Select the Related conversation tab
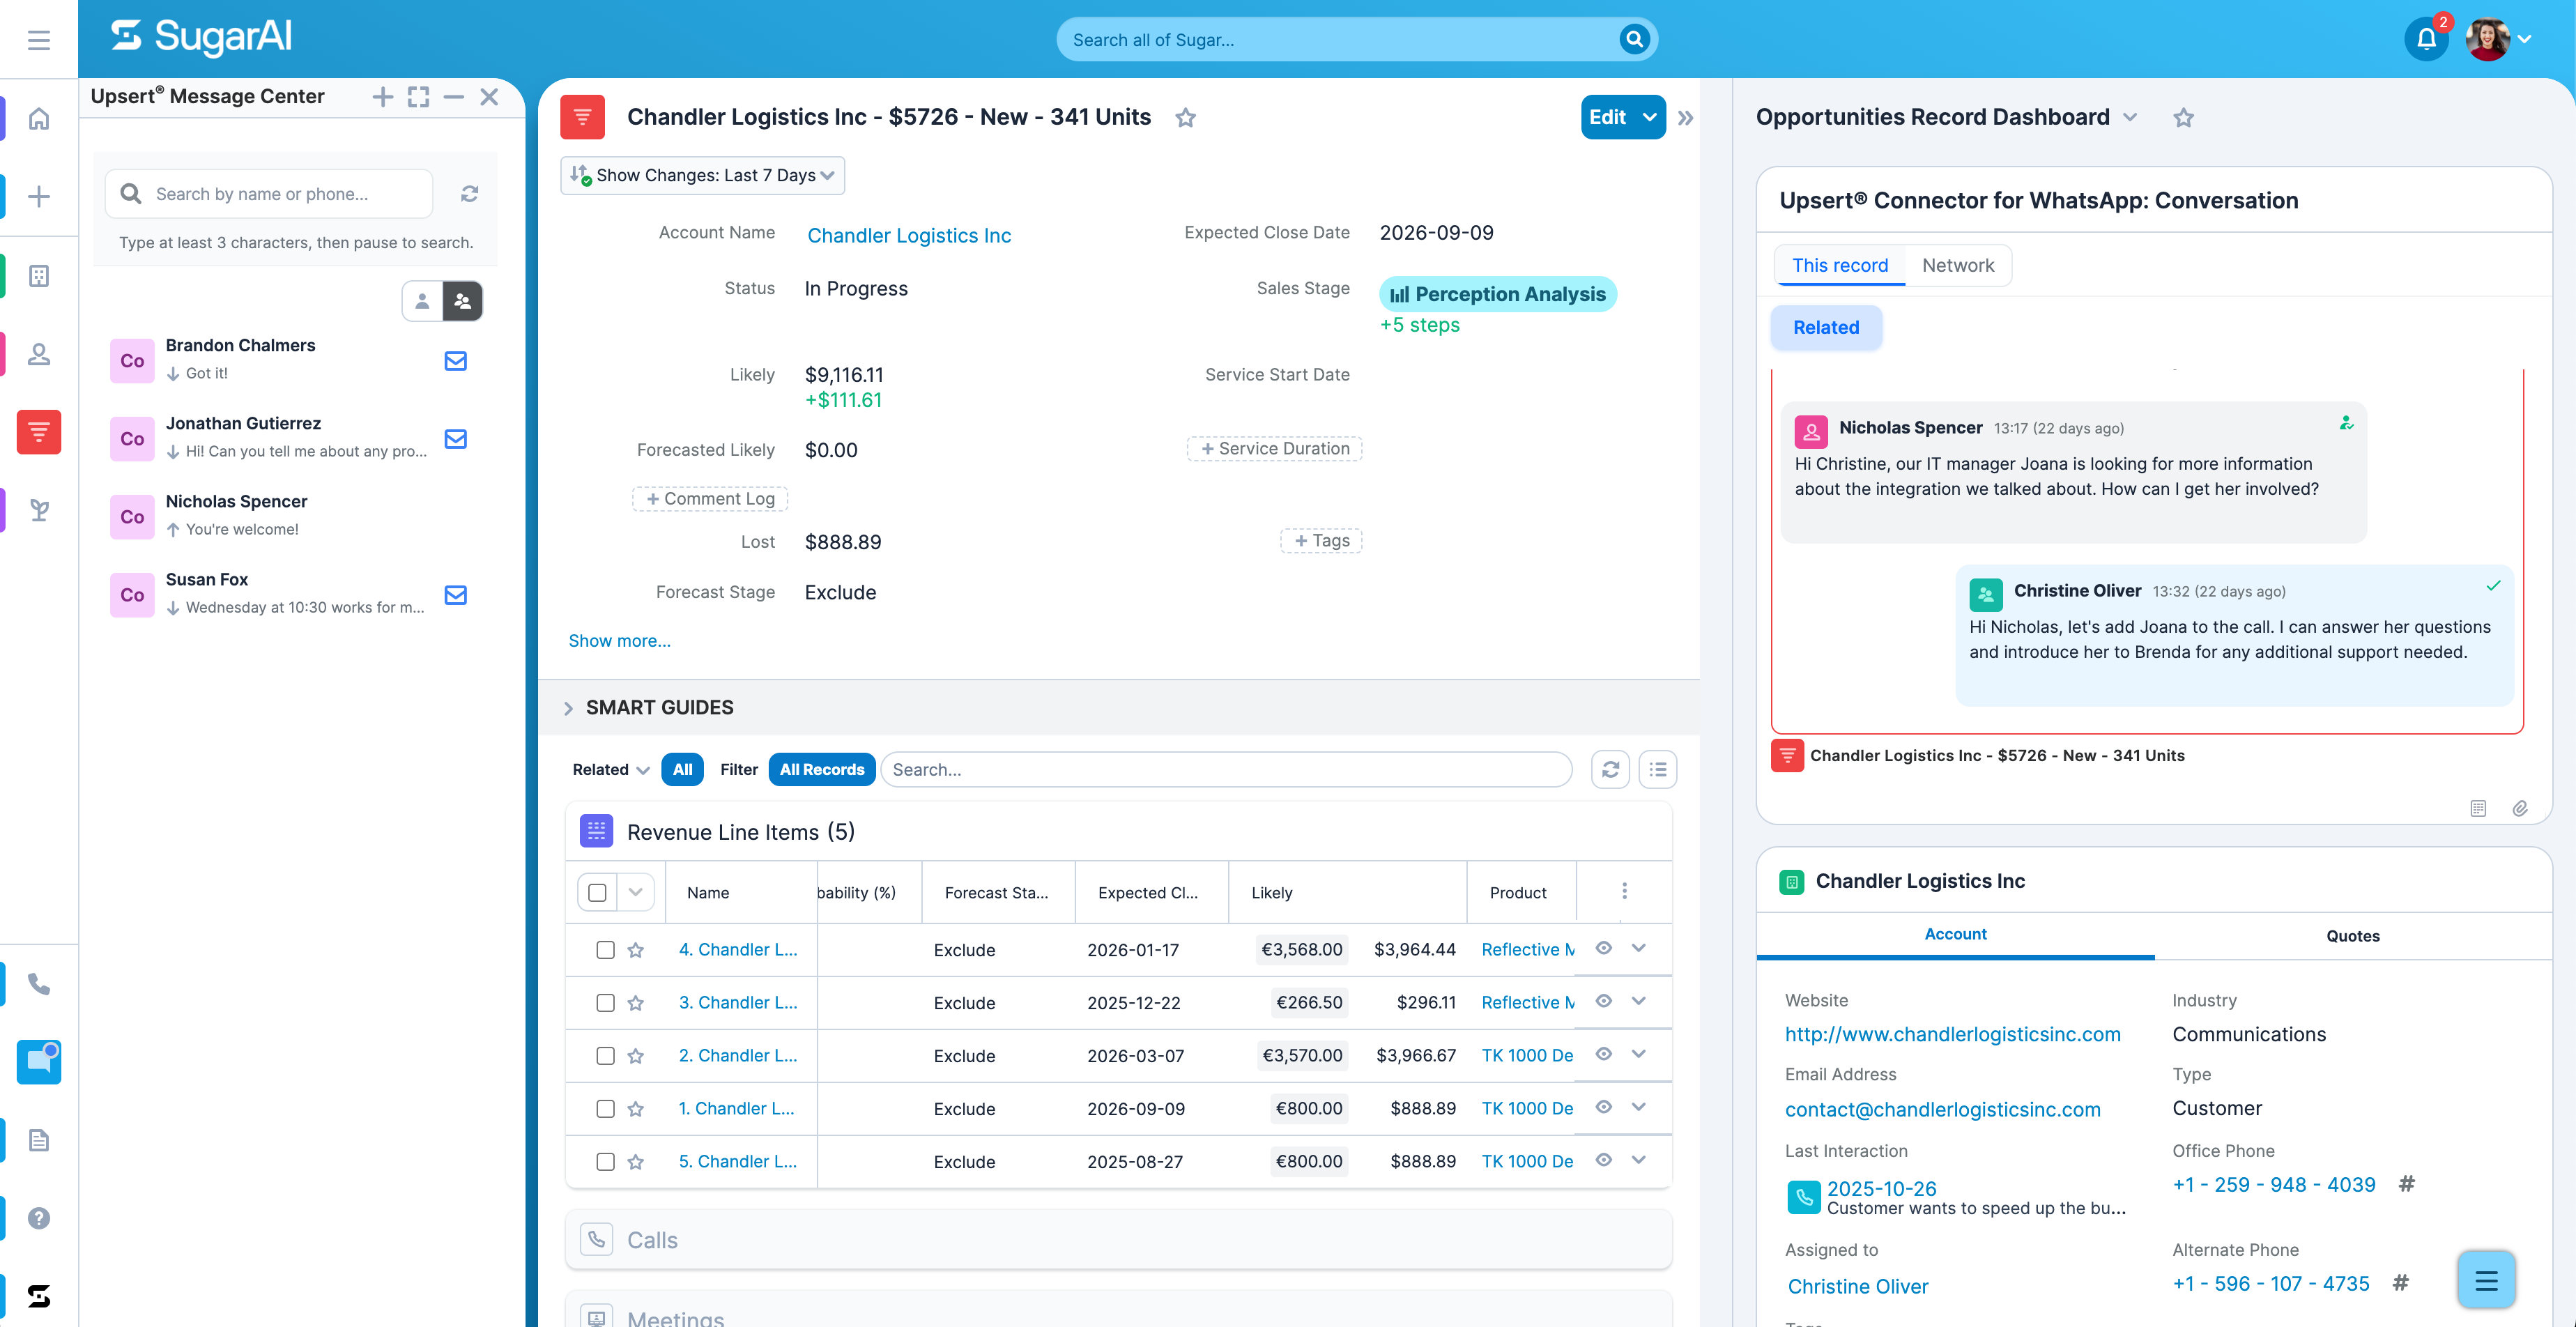The height and width of the screenshot is (1327, 2576). pyautogui.click(x=1825, y=327)
